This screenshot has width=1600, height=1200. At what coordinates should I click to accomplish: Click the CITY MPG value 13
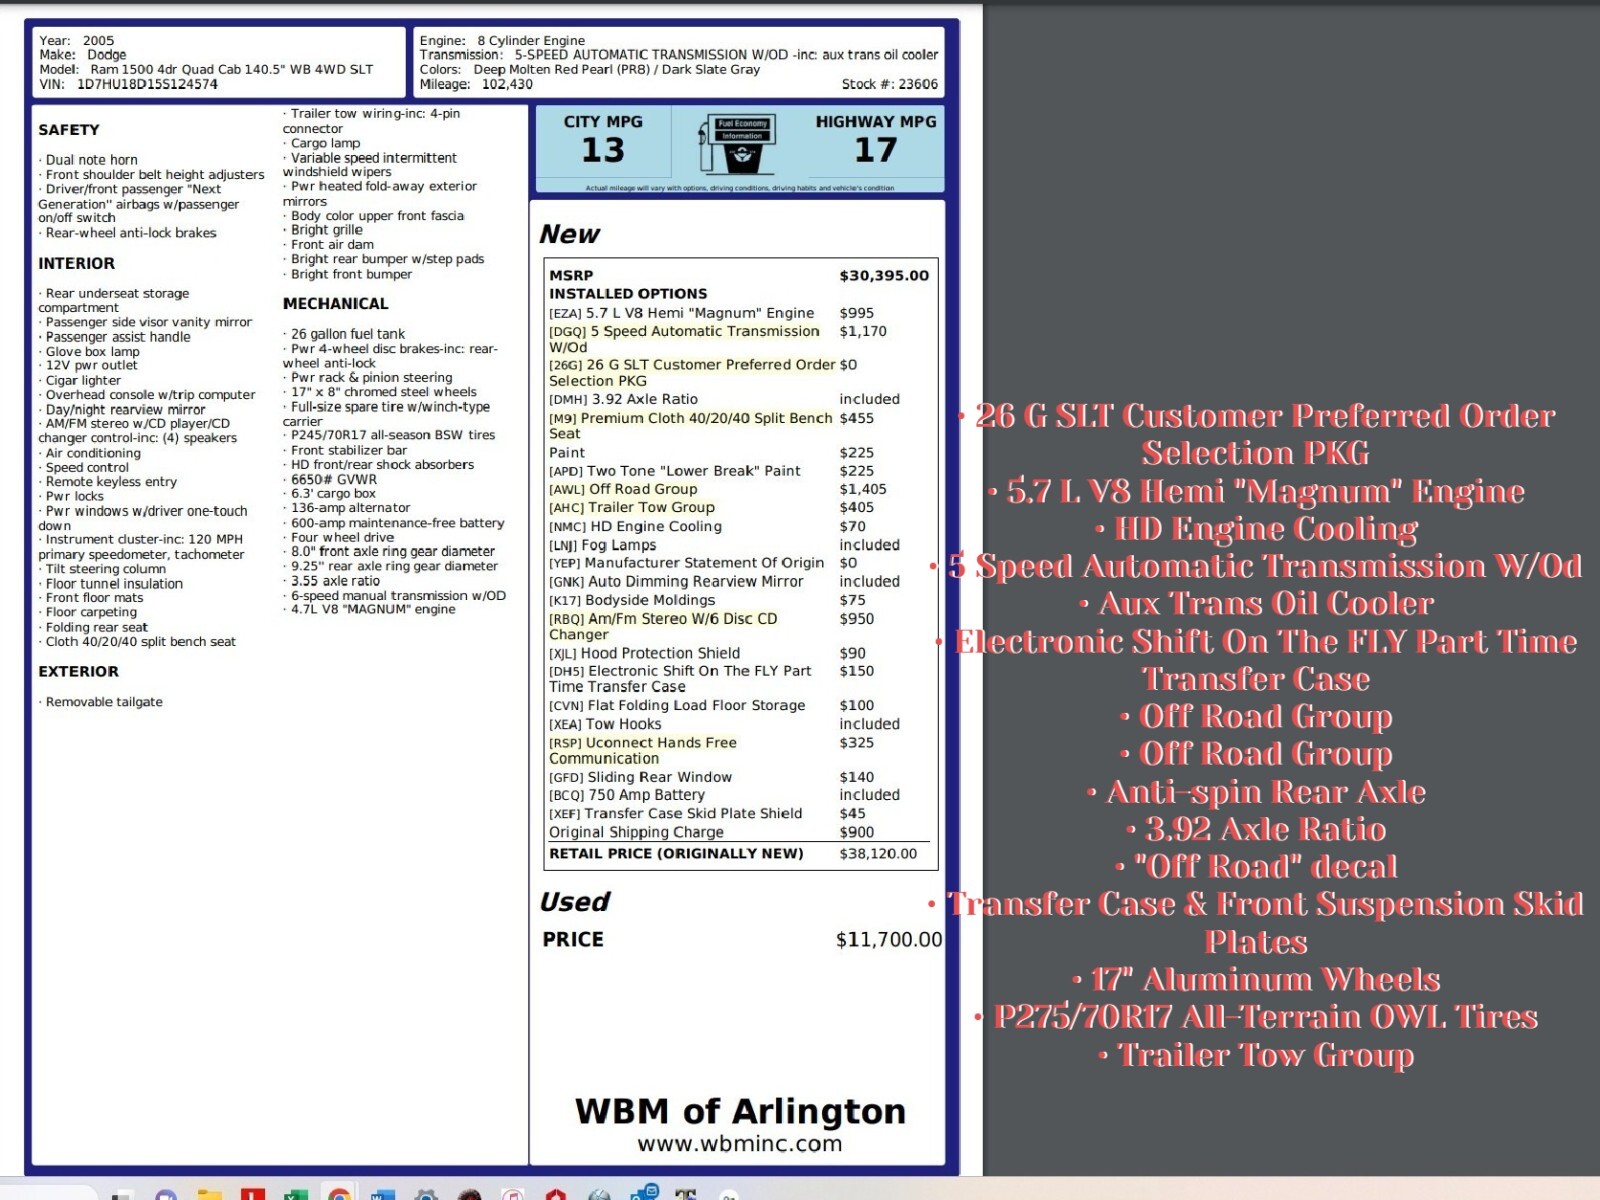pos(603,150)
